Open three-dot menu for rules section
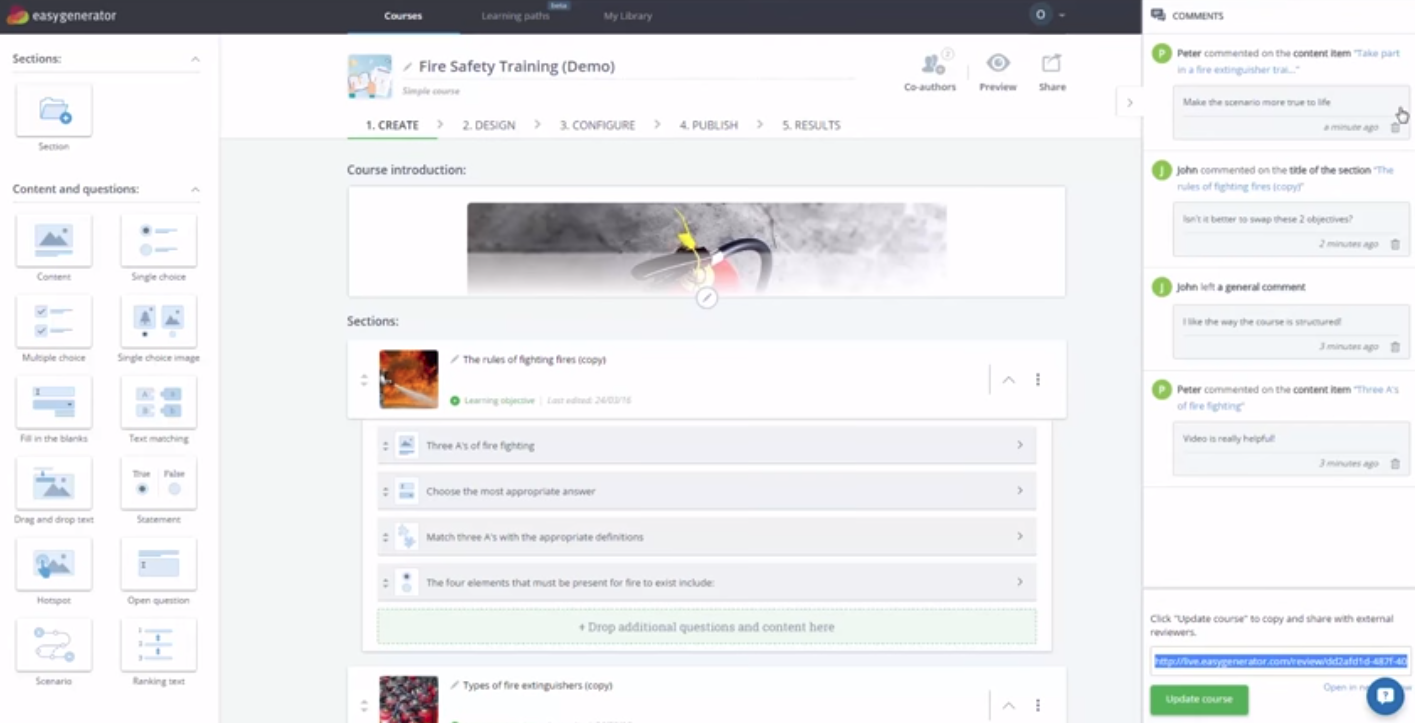This screenshot has height=723, width=1415. pyautogui.click(x=1038, y=380)
